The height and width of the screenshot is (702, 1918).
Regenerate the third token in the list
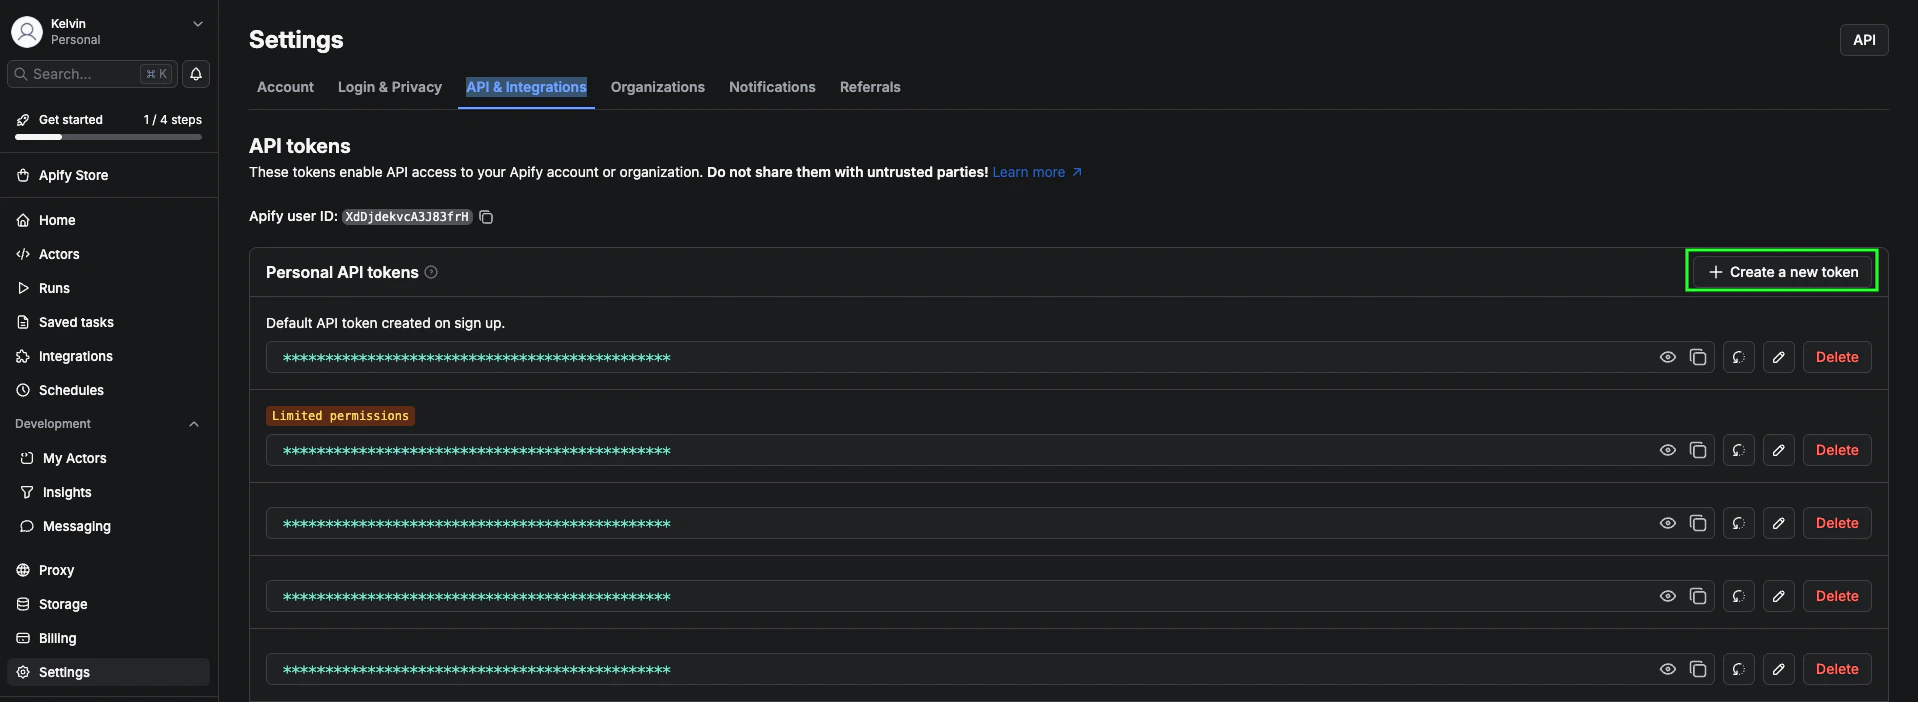tap(1739, 523)
